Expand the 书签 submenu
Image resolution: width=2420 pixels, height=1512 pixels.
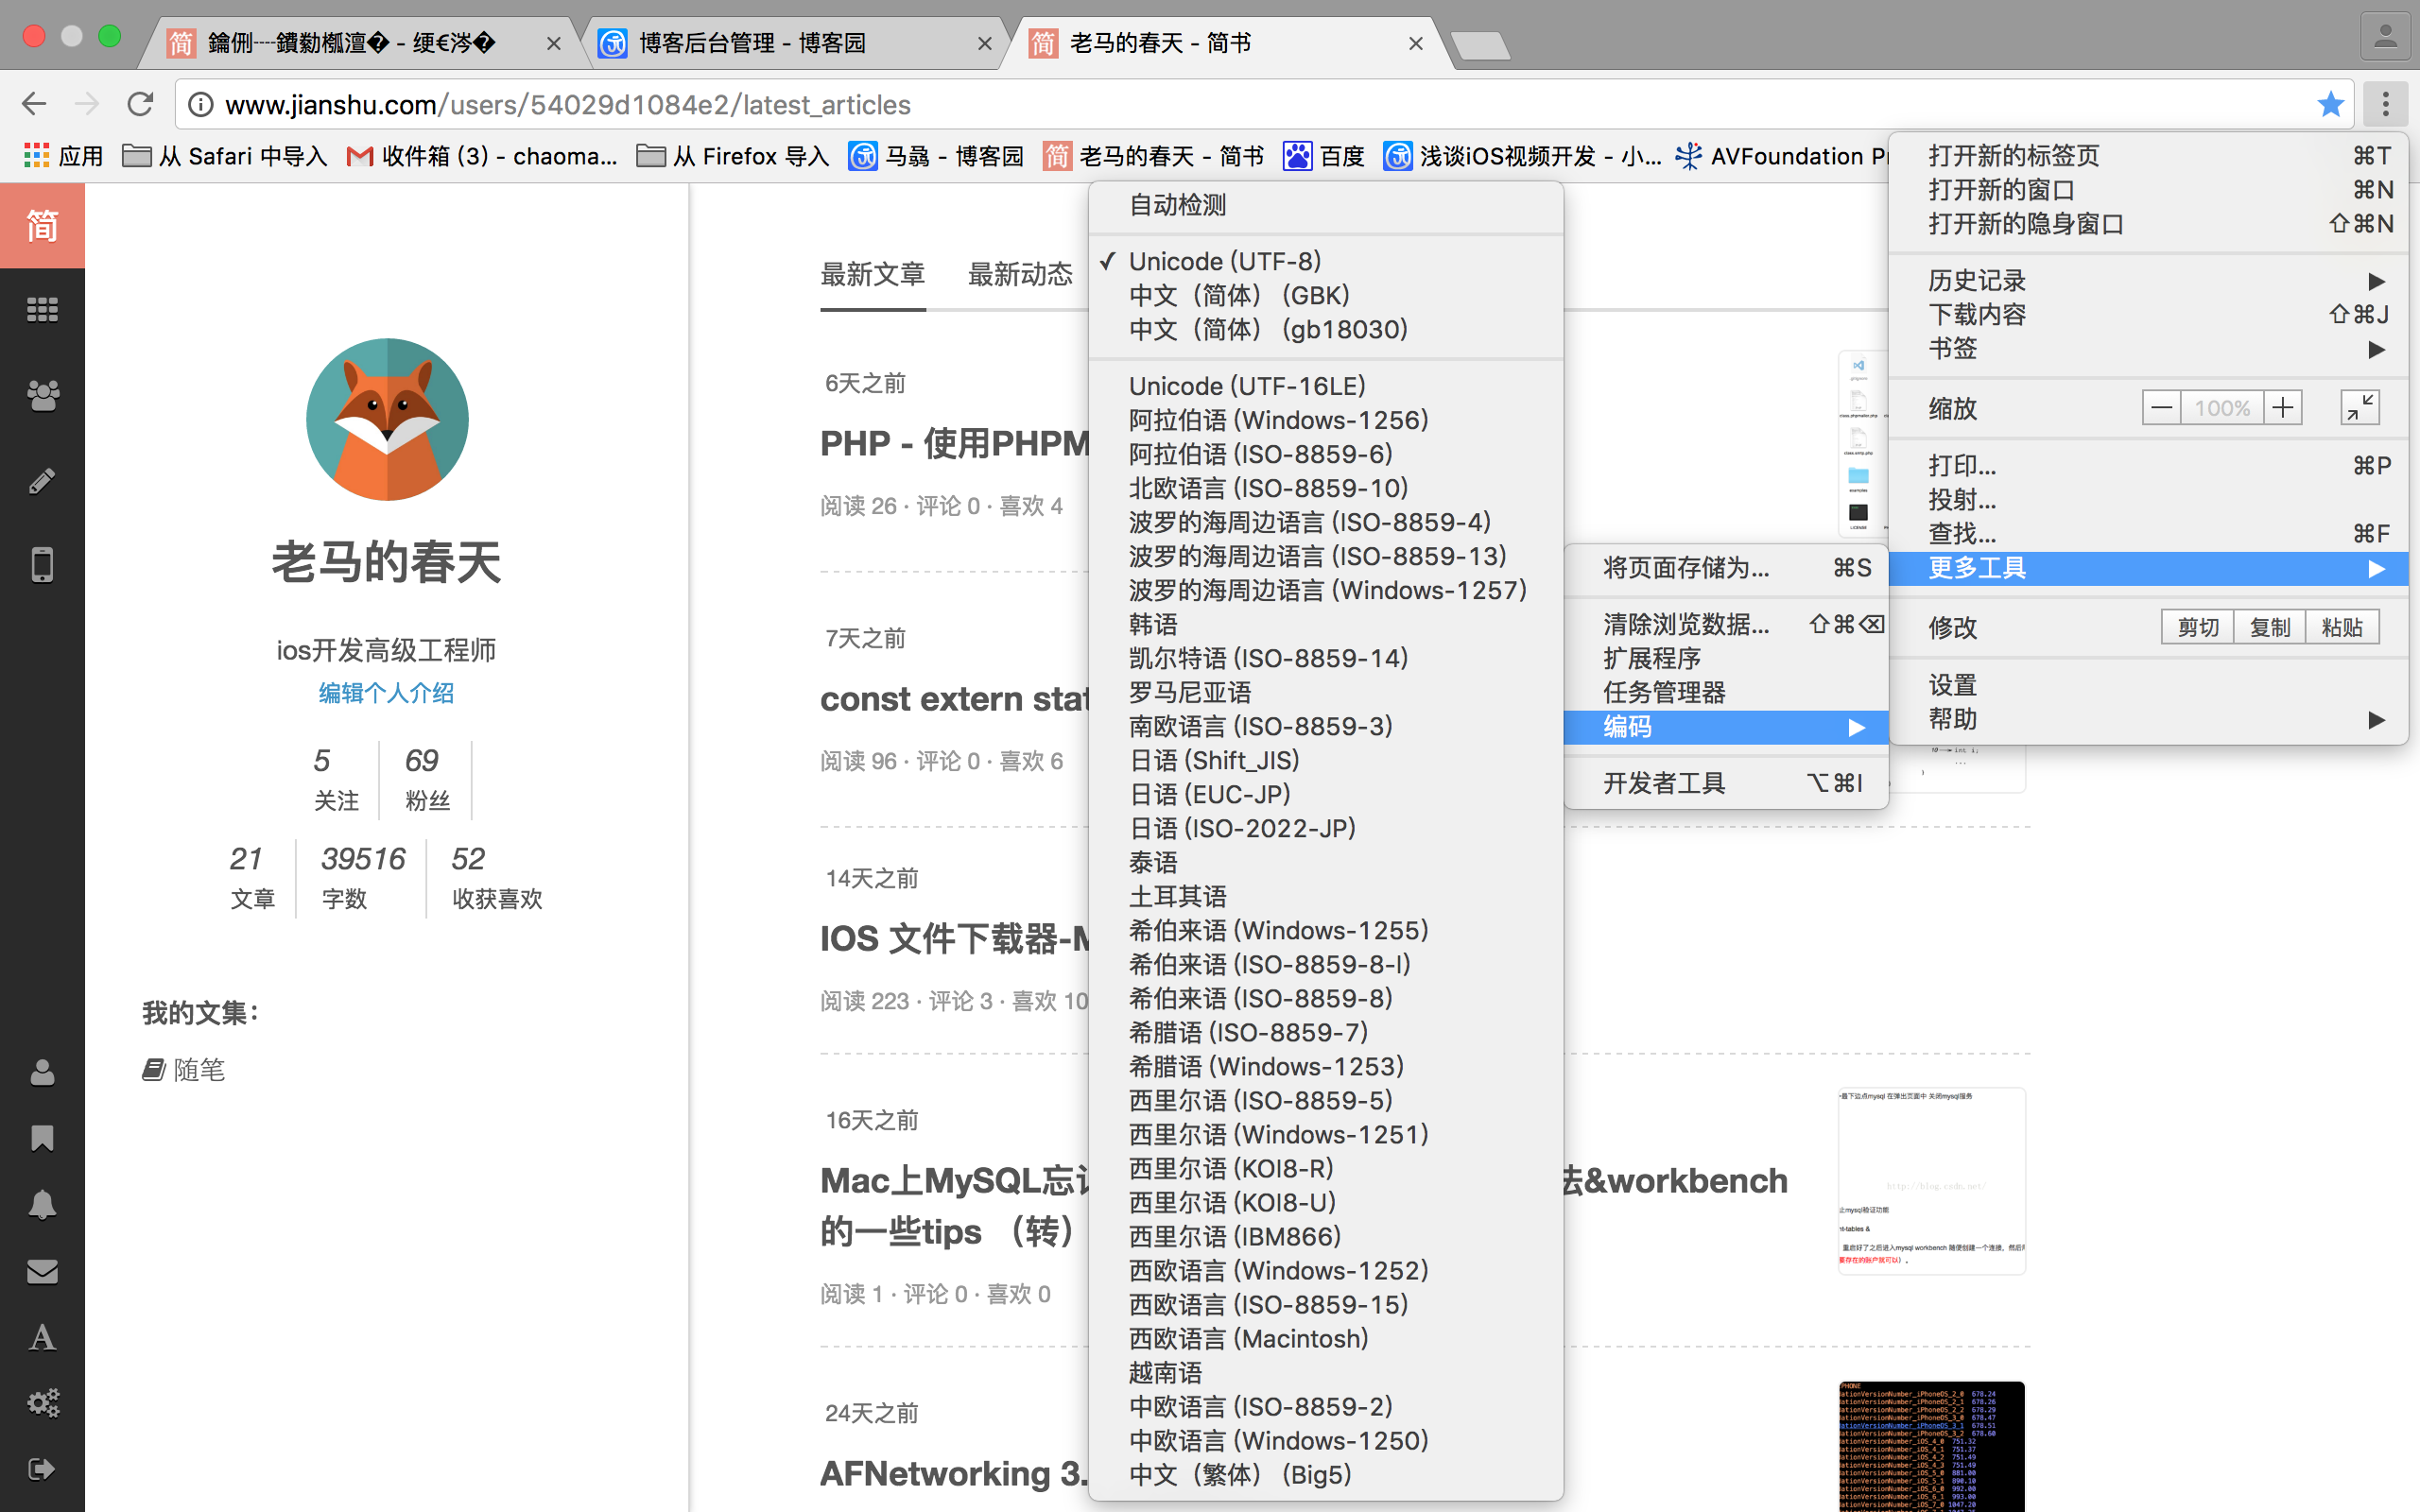click(x=2148, y=349)
